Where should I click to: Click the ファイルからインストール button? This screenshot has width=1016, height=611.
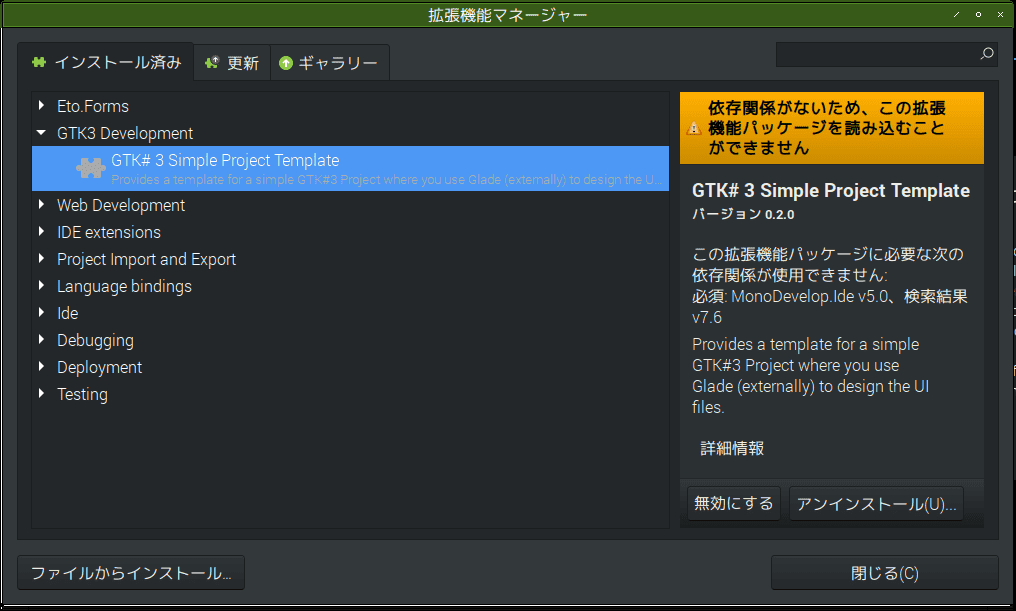pos(130,572)
